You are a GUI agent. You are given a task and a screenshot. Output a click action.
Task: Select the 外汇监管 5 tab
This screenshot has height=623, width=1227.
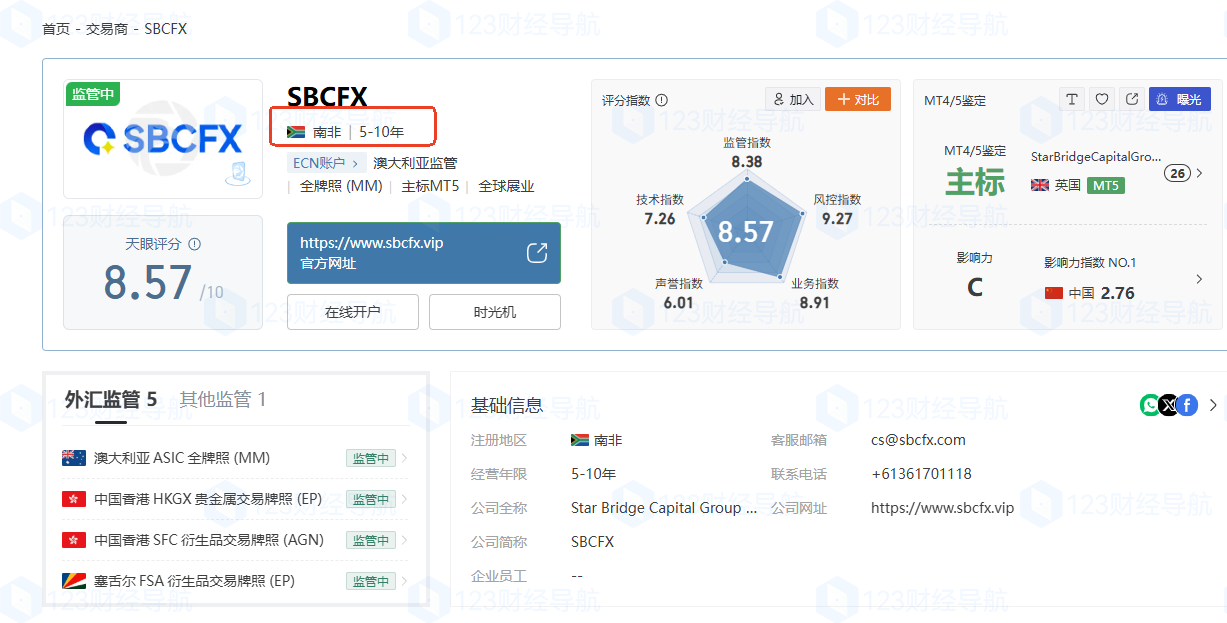click(111, 400)
